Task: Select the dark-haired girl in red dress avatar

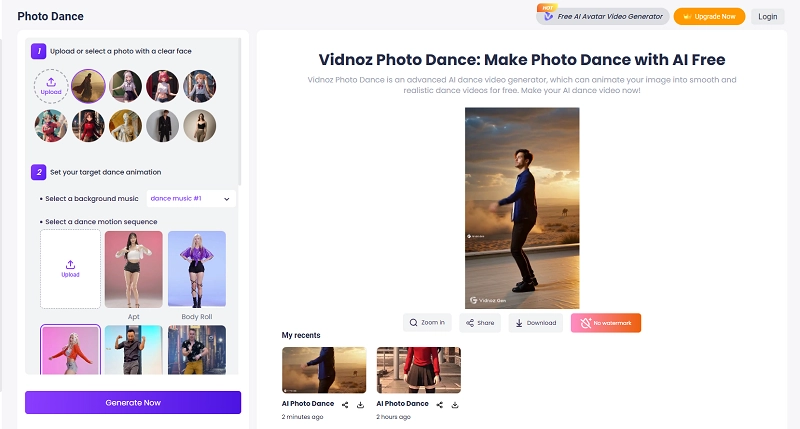Action: pyautogui.click(x=88, y=125)
